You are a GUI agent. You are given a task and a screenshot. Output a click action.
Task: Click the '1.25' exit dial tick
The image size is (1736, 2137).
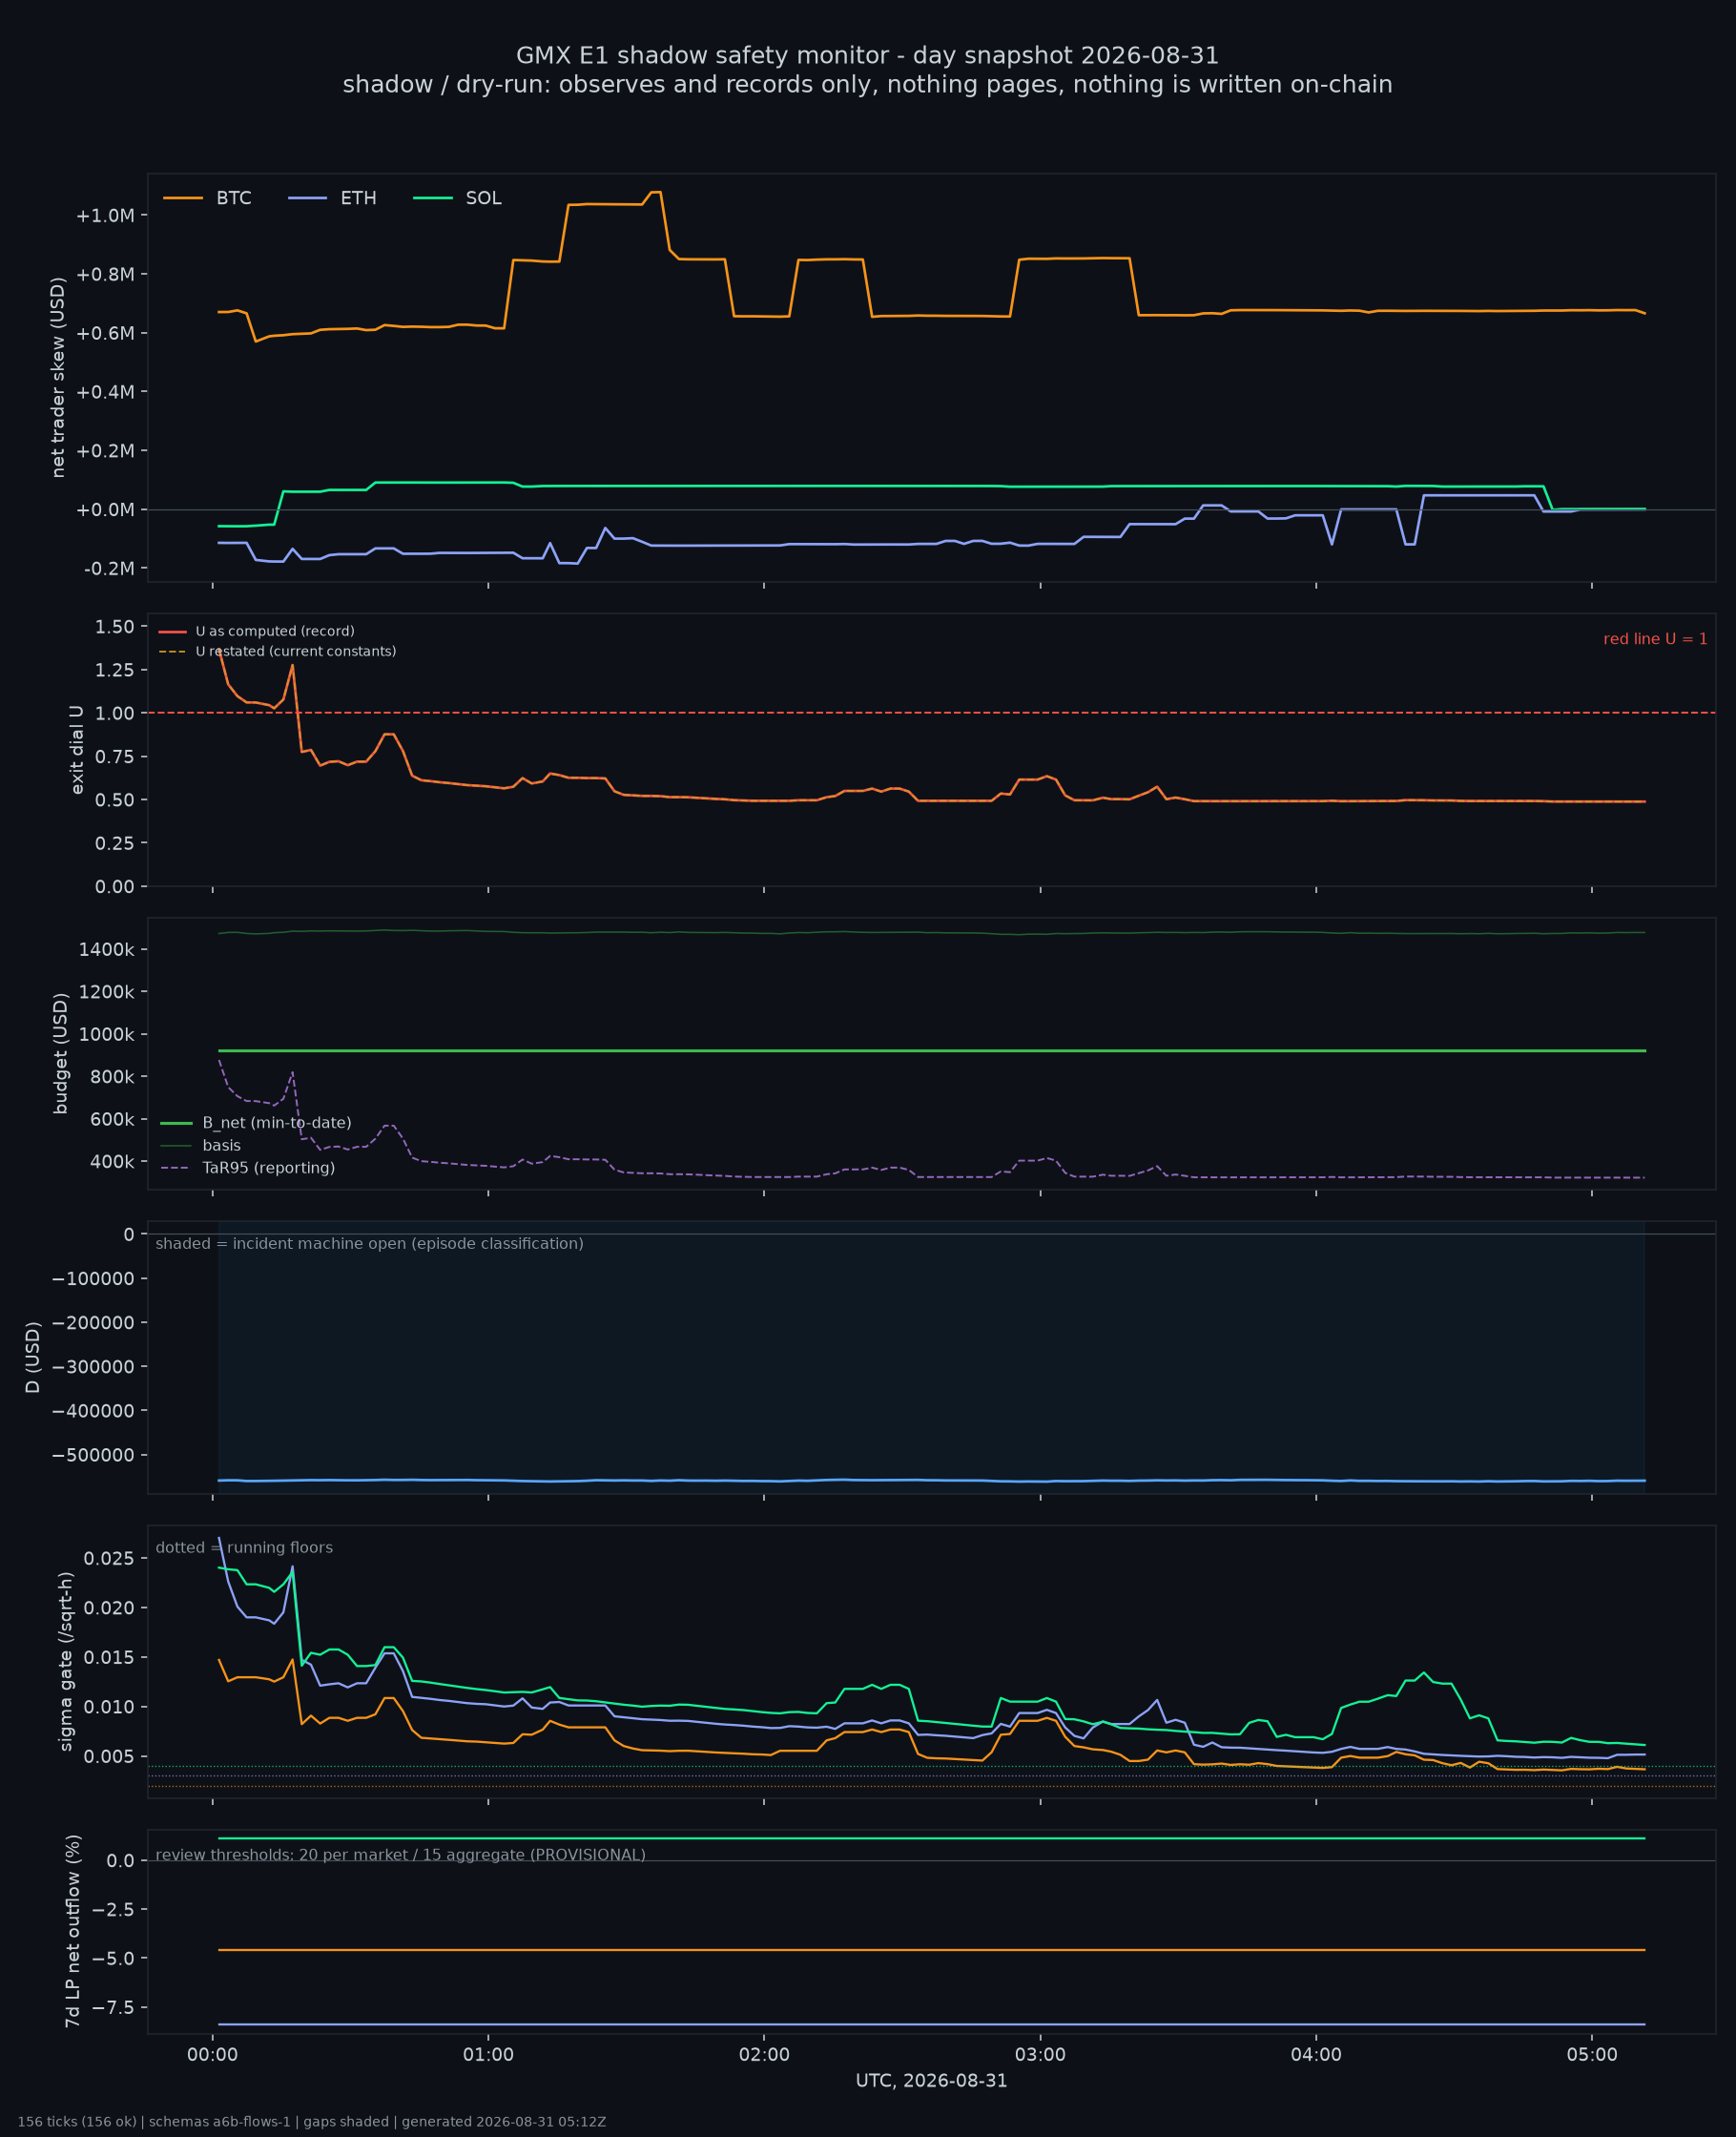click(115, 670)
